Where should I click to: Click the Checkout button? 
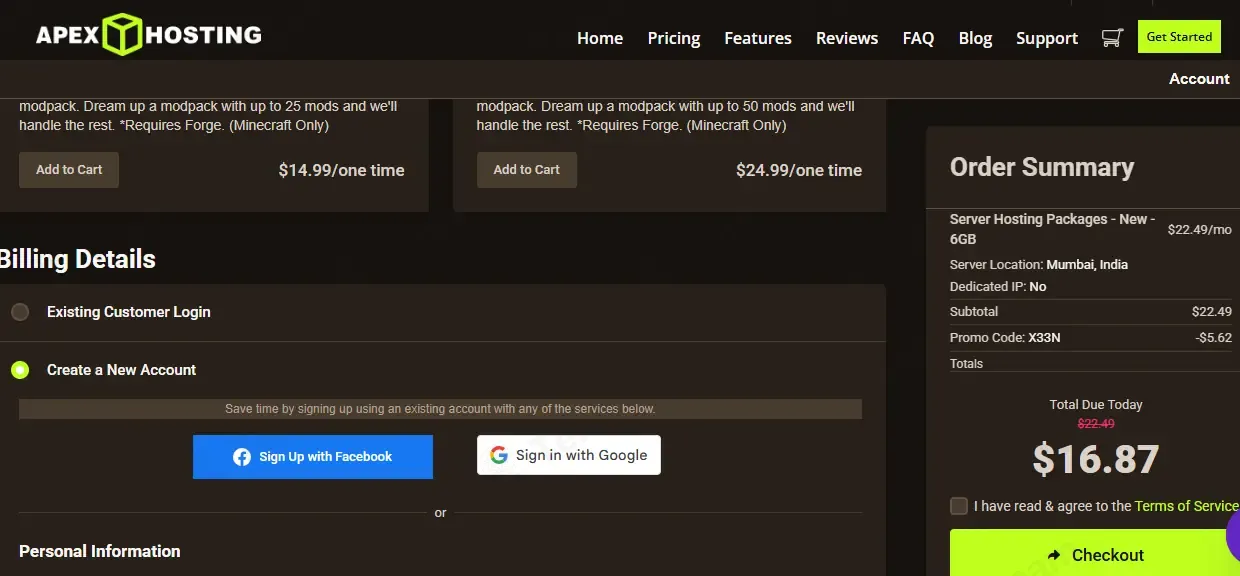click(x=1095, y=555)
